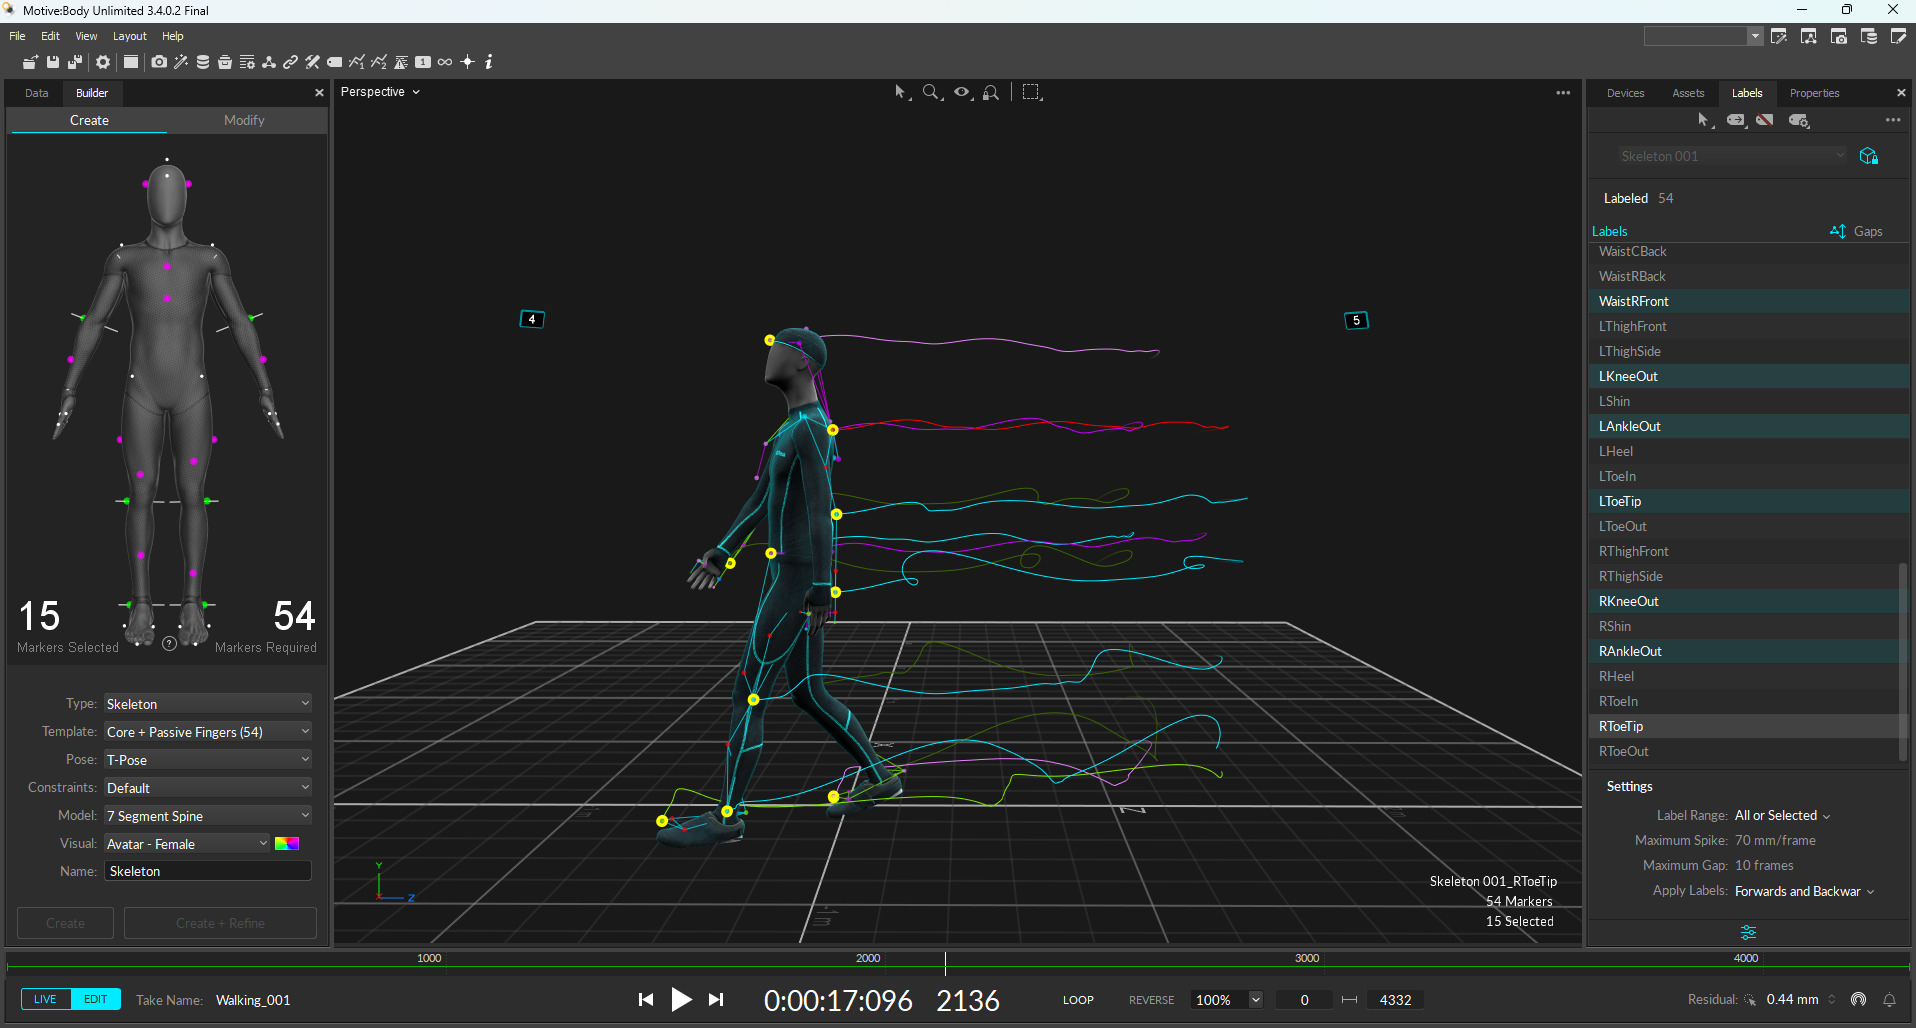The width and height of the screenshot is (1916, 1028).
Task: Click the marquee selection icon in the viewport toolbar
Action: tap(1032, 92)
